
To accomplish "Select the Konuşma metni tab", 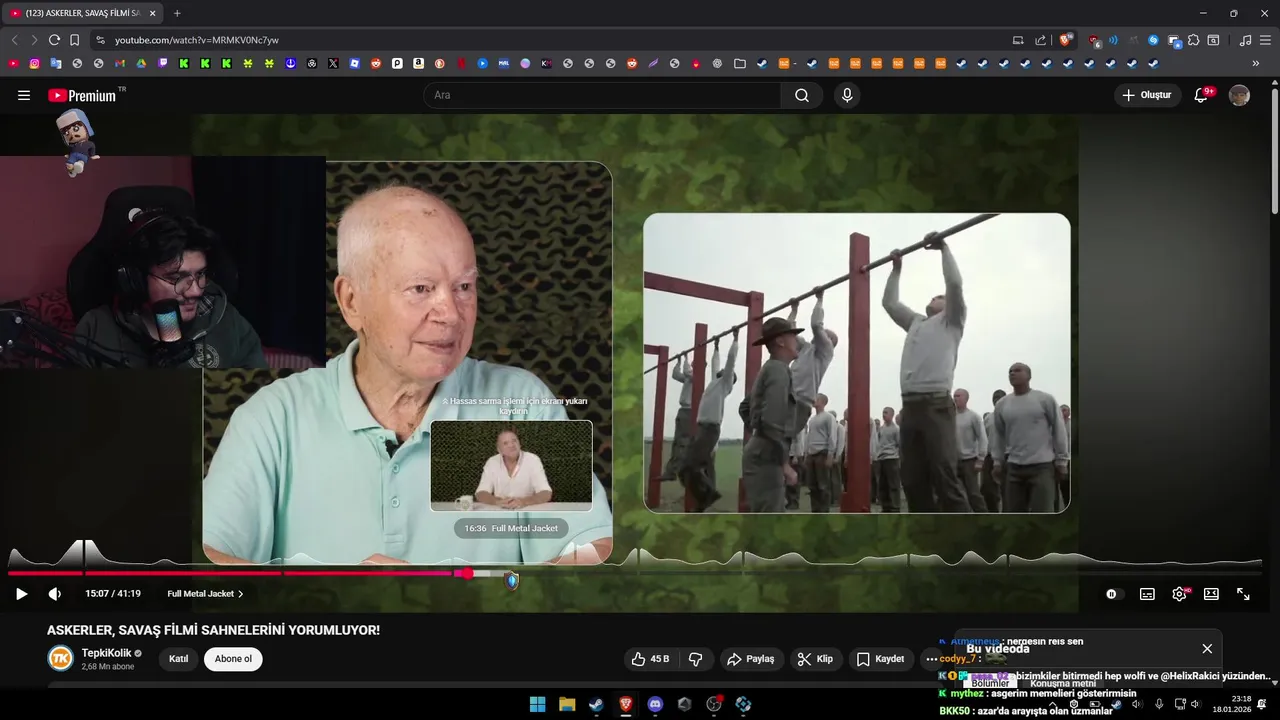I will pyautogui.click(x=1063, y=683).
